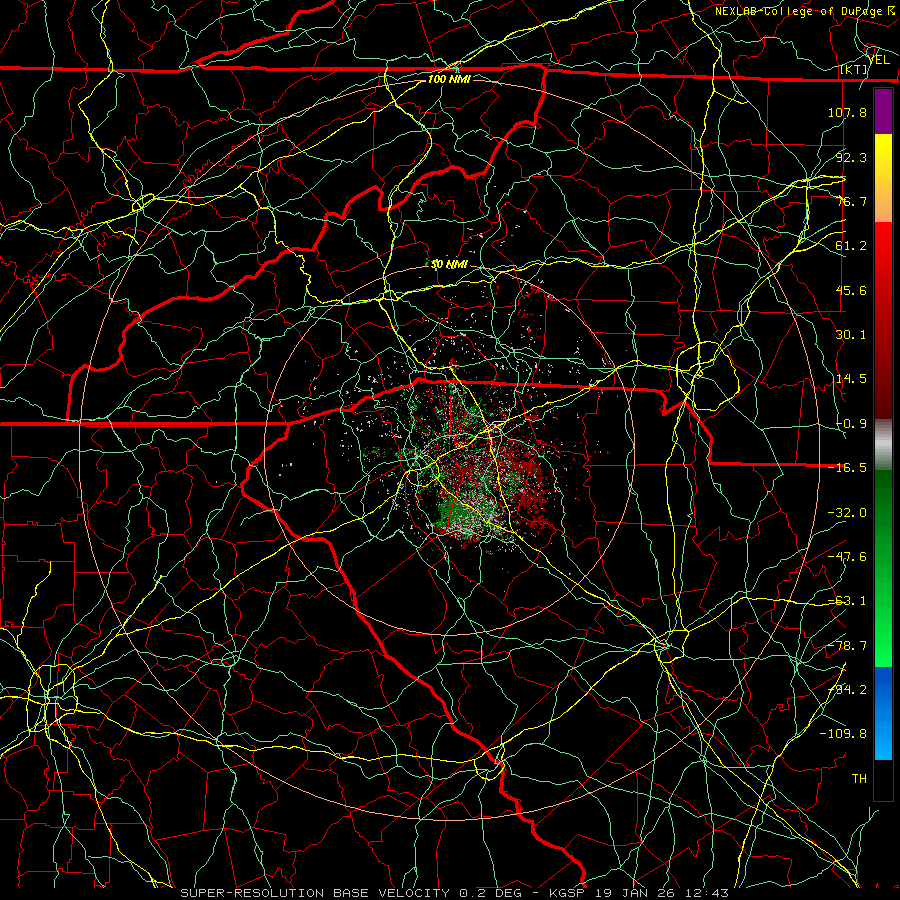Click the -47.6 legend value
The image size is (900, 900).
[847, 557]
